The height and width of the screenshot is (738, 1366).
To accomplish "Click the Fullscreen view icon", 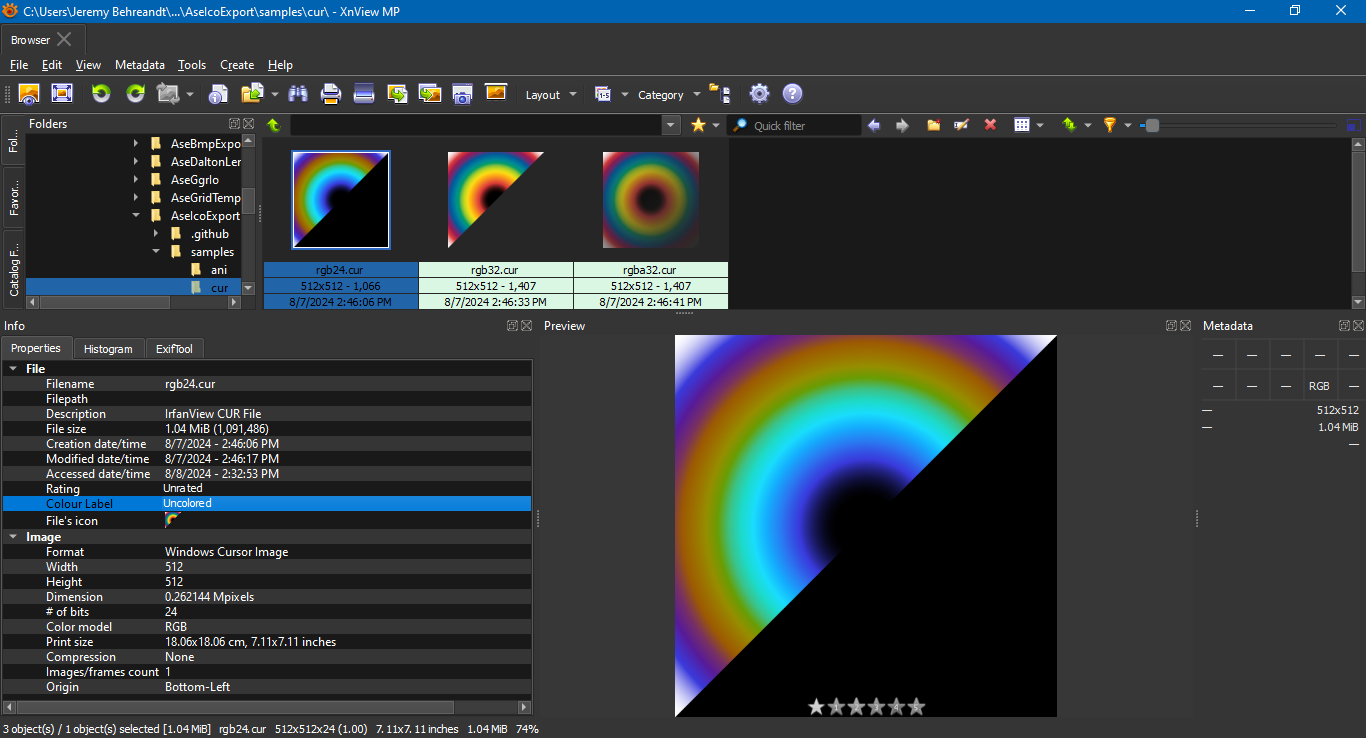I will (62, 94).
